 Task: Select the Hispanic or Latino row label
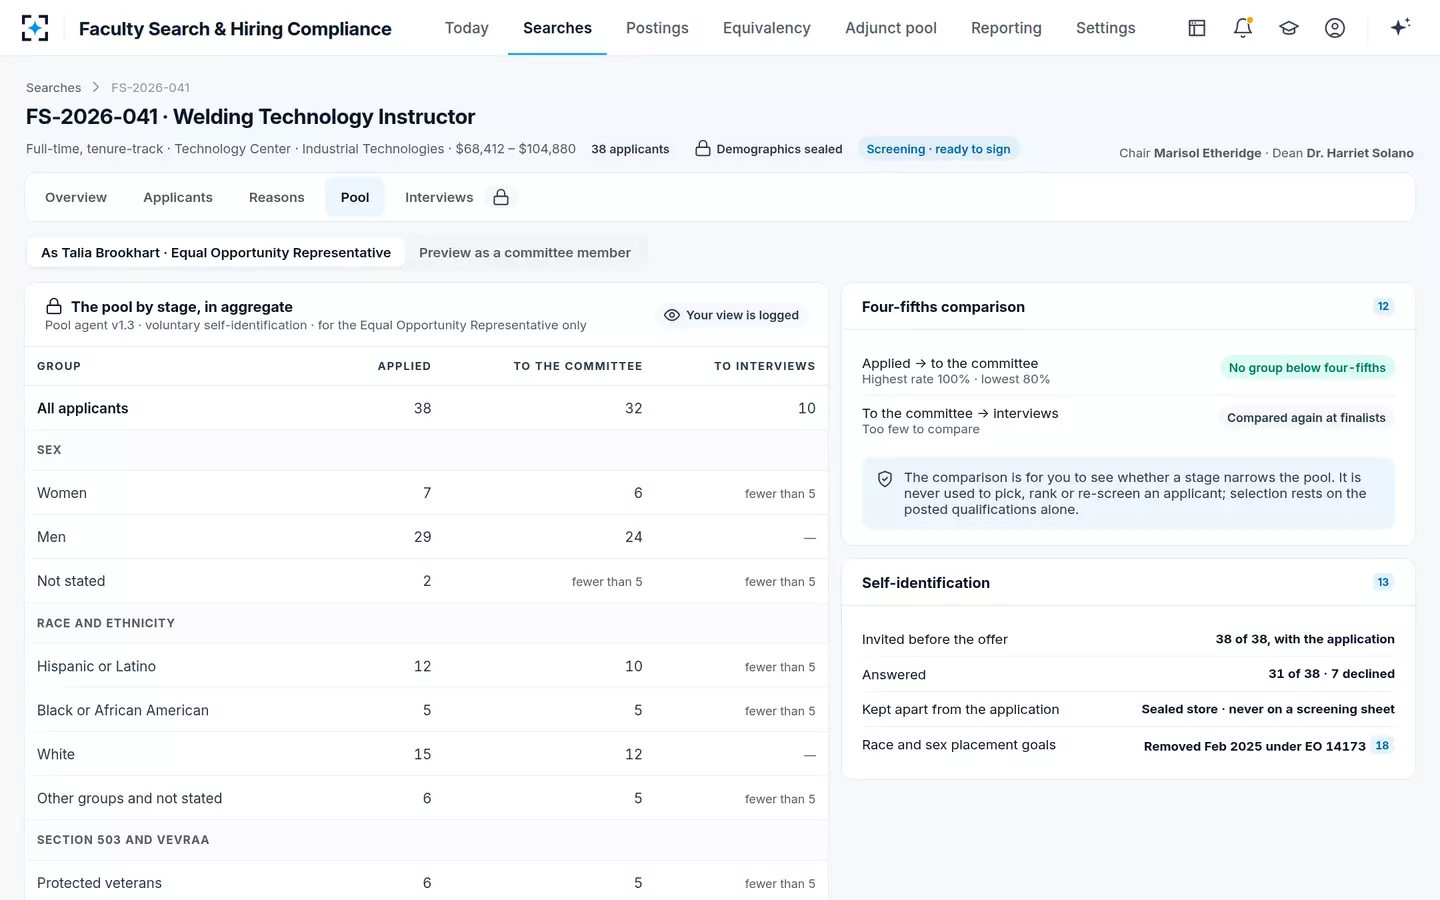point(96,666)
